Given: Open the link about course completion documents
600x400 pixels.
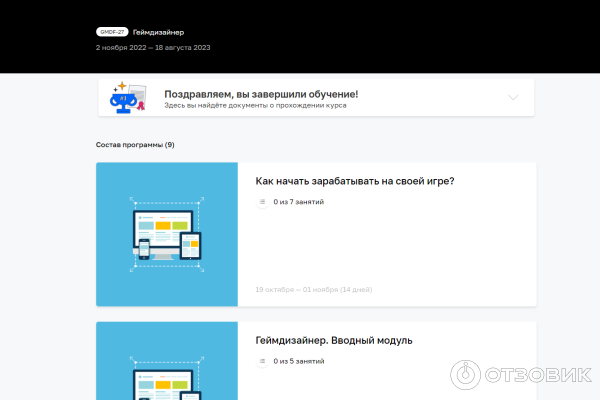Looking at the screenshot, I should click(x=255, y=105).
